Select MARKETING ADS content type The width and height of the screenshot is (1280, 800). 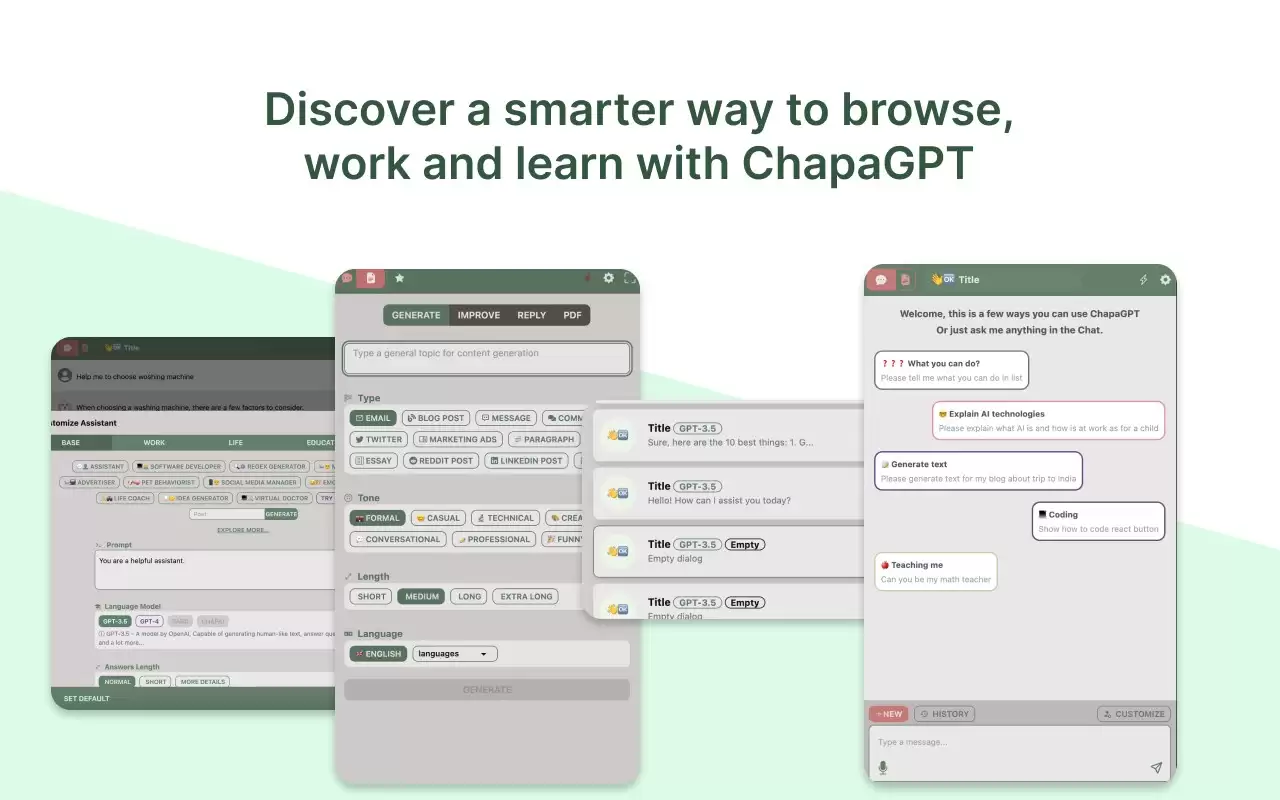457,439
